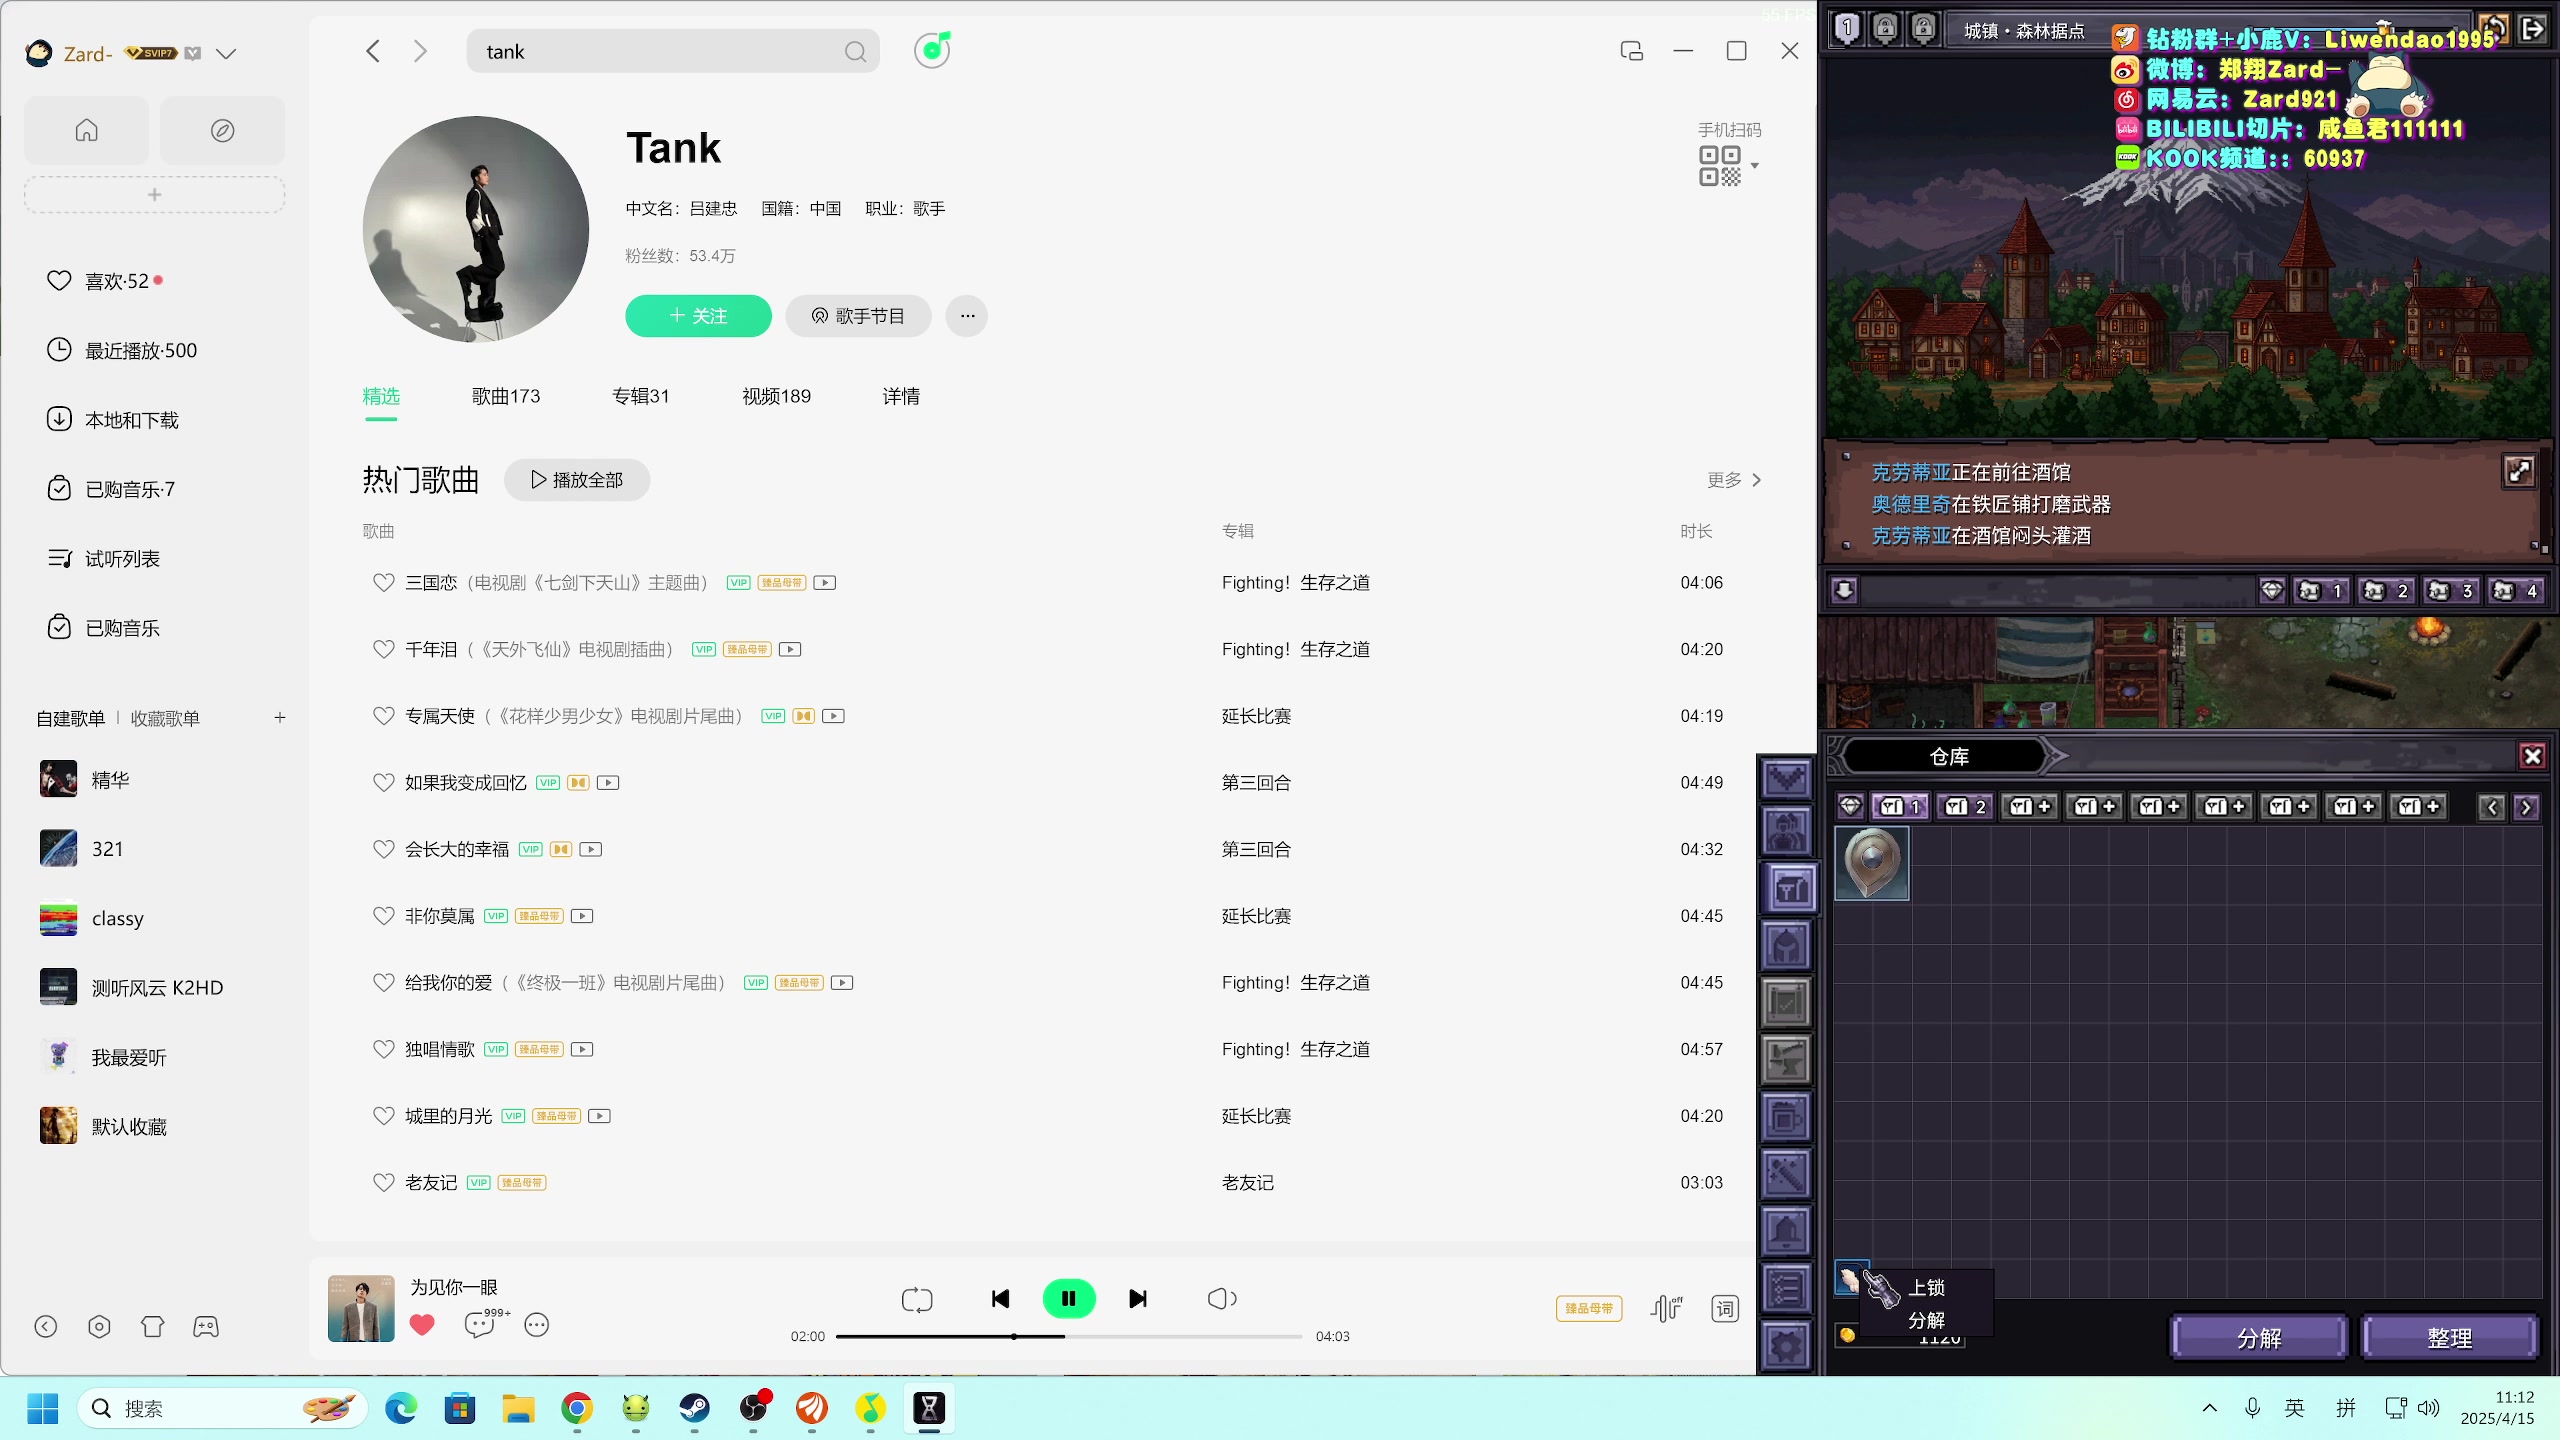Like the song 如果我变成回忆
Viewport: 2560px width, 1440px height.
[x=384, y=783]
